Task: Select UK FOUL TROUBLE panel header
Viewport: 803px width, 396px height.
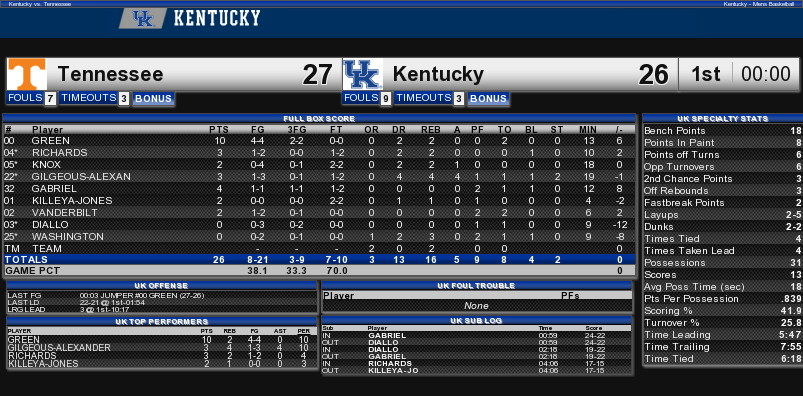Action: [x=477, y=286]
